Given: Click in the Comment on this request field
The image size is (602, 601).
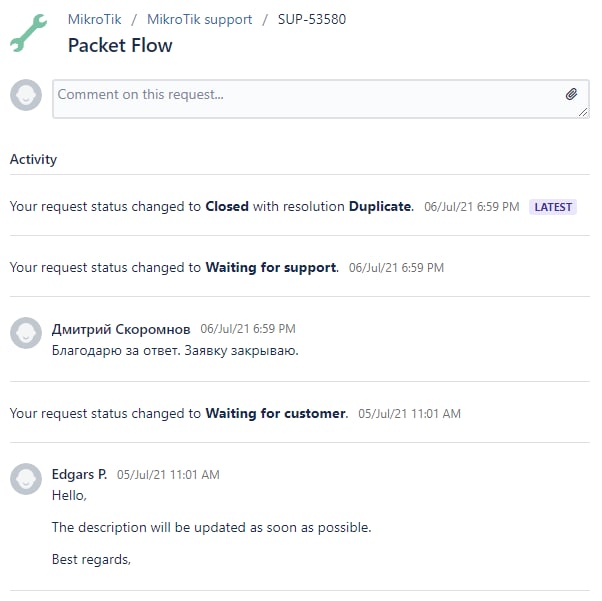Looking at the screenshot, I should coord(321,99).
